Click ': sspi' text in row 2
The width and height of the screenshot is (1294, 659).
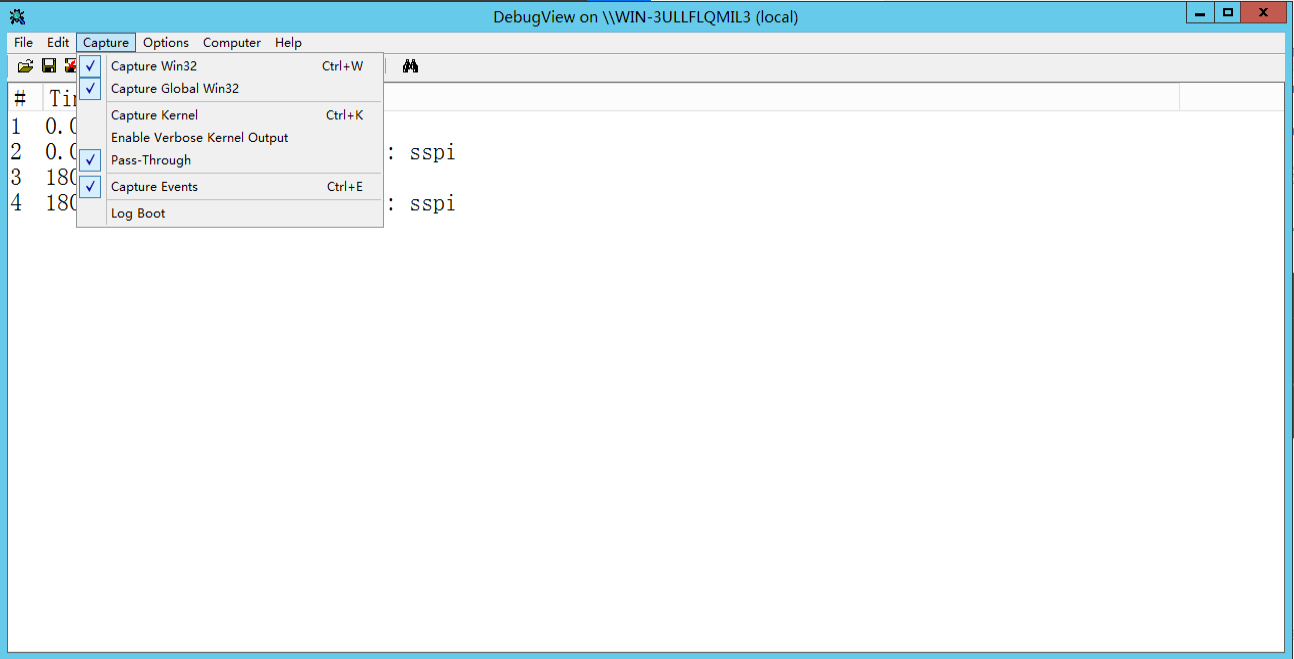(421, 153)
